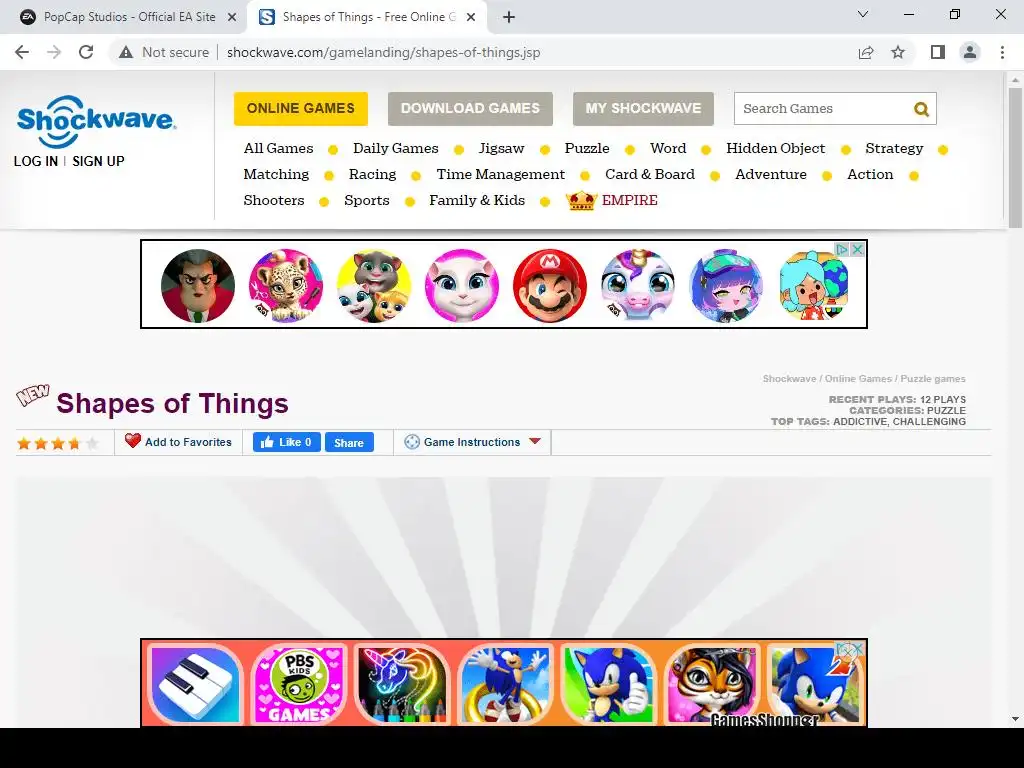
Task: Click the Shockwave logo
Action: coord(96,121)
